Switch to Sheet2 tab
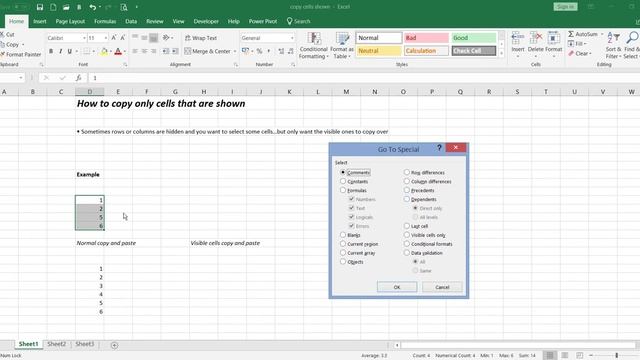Image resolution: width=640 pixels, height=360 pixels. tap(56, 344)
